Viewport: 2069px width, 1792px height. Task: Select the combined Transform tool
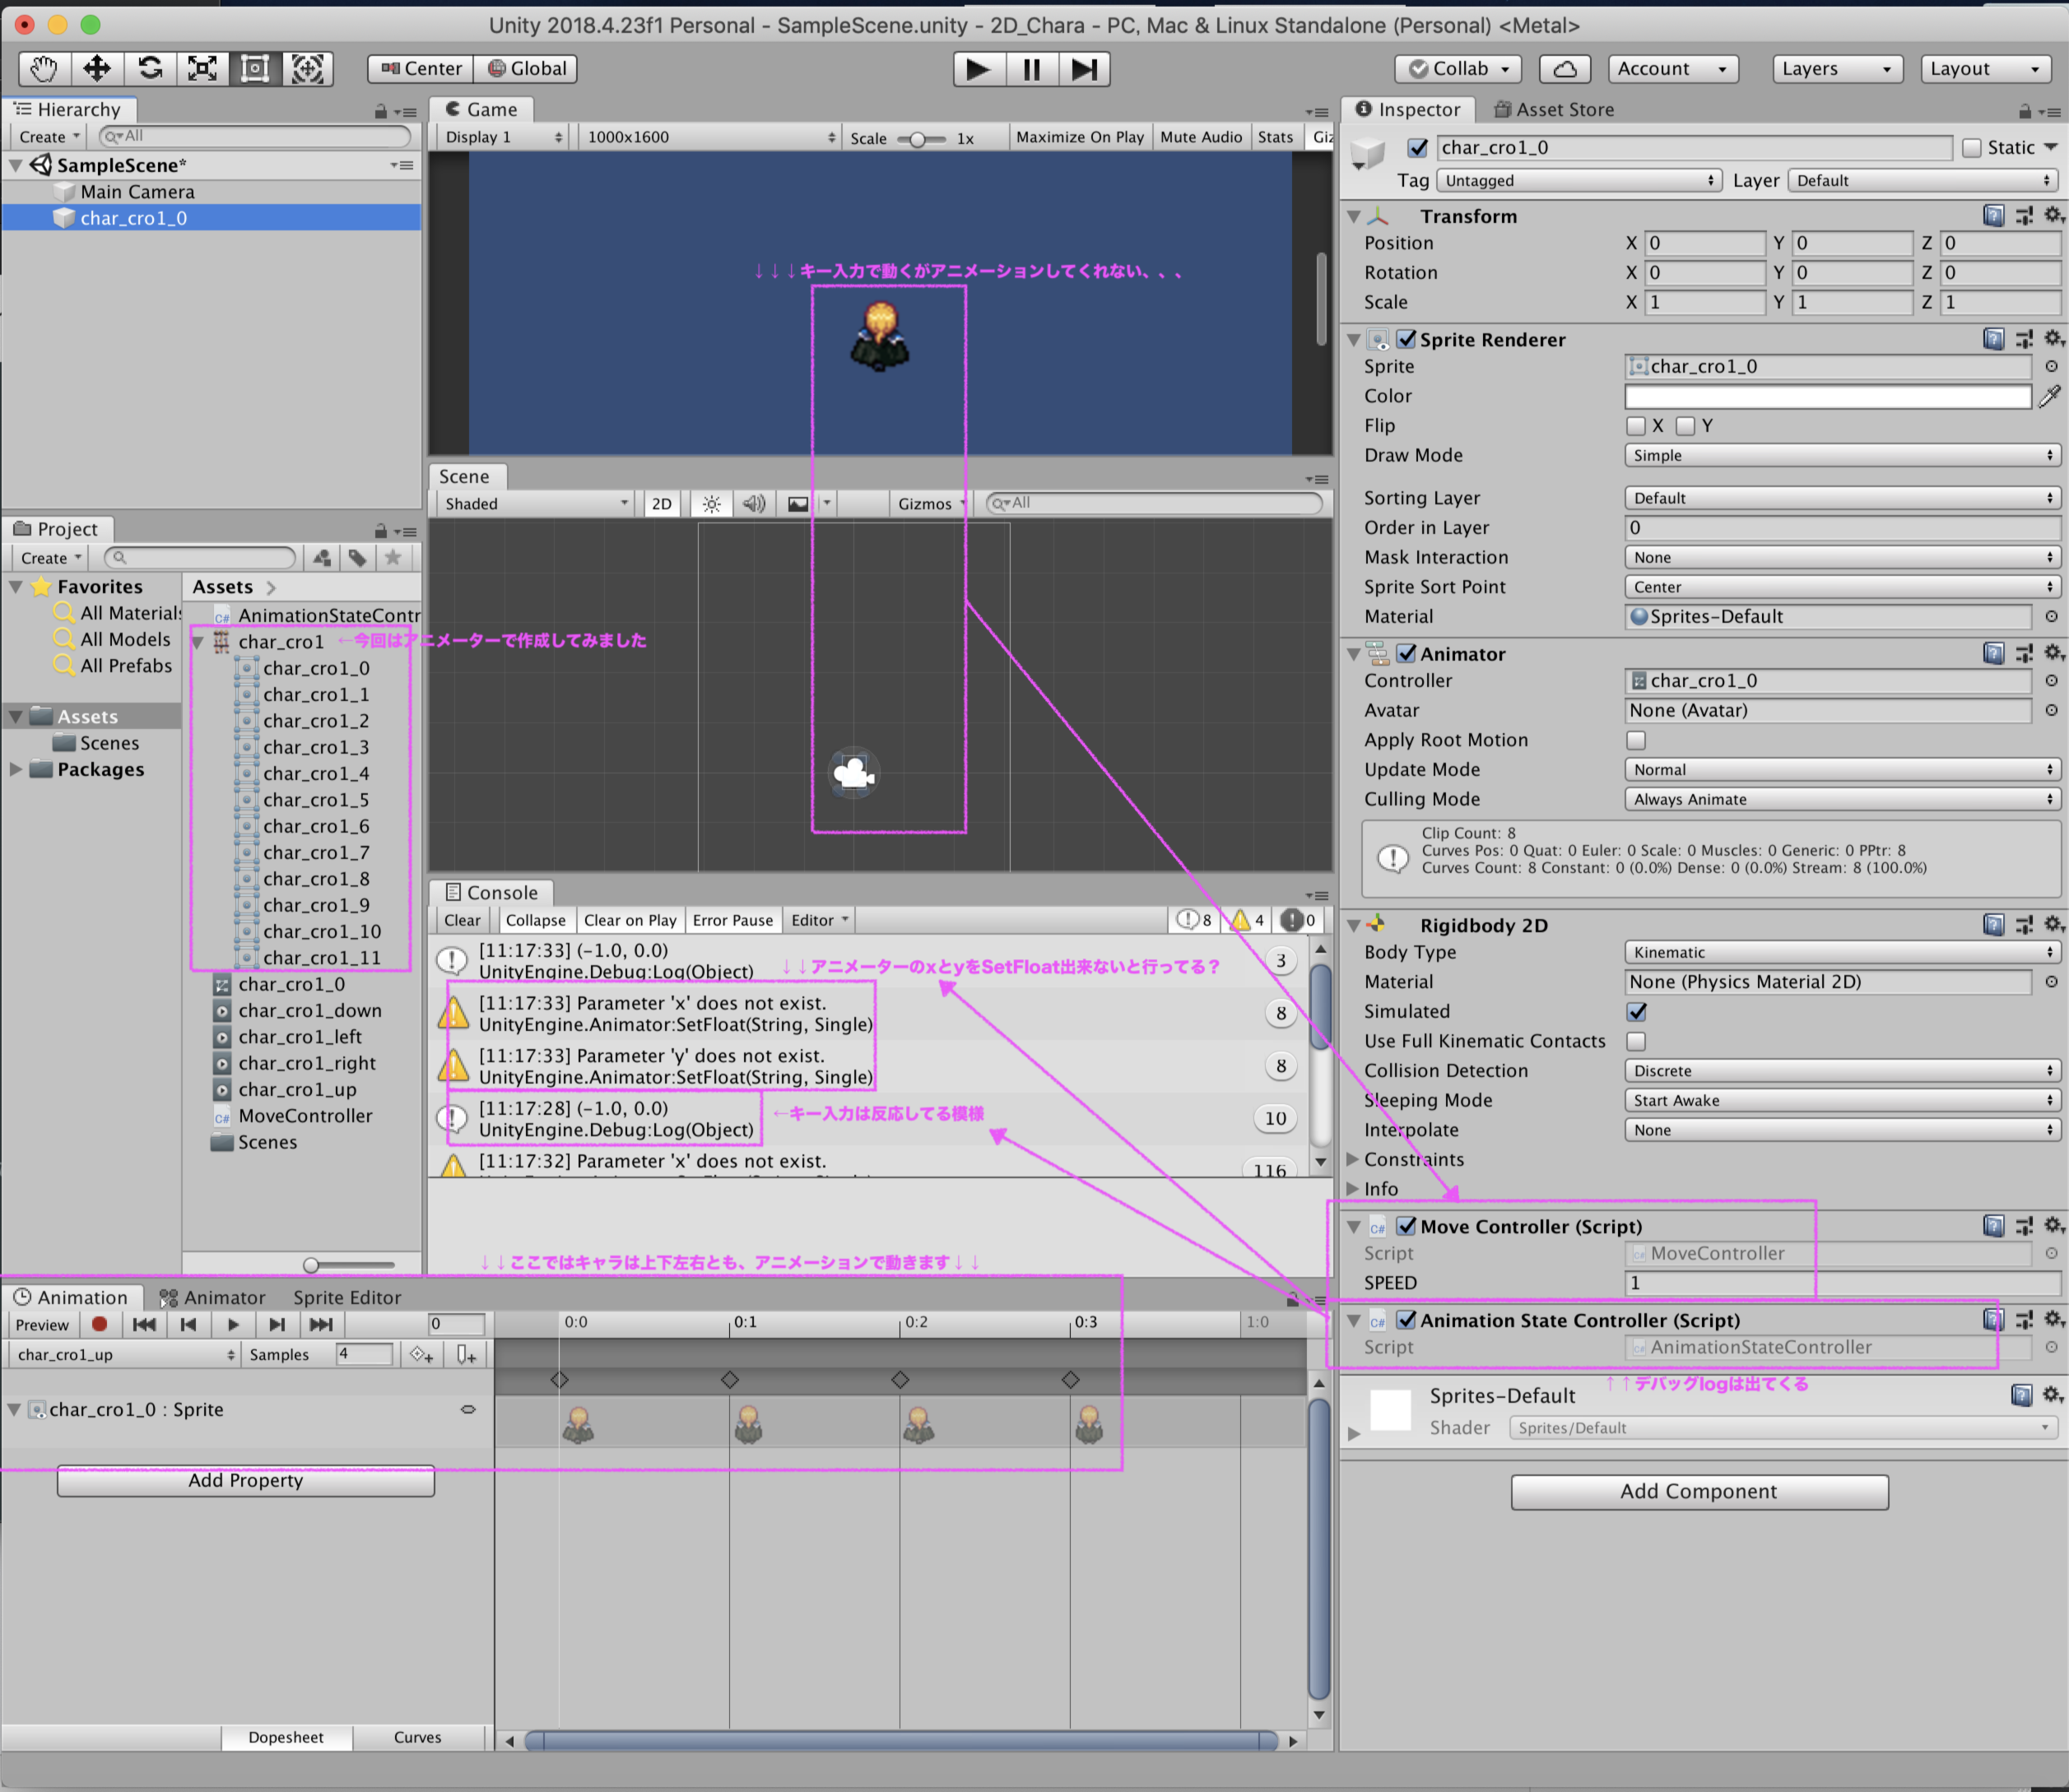coord(307,68)
